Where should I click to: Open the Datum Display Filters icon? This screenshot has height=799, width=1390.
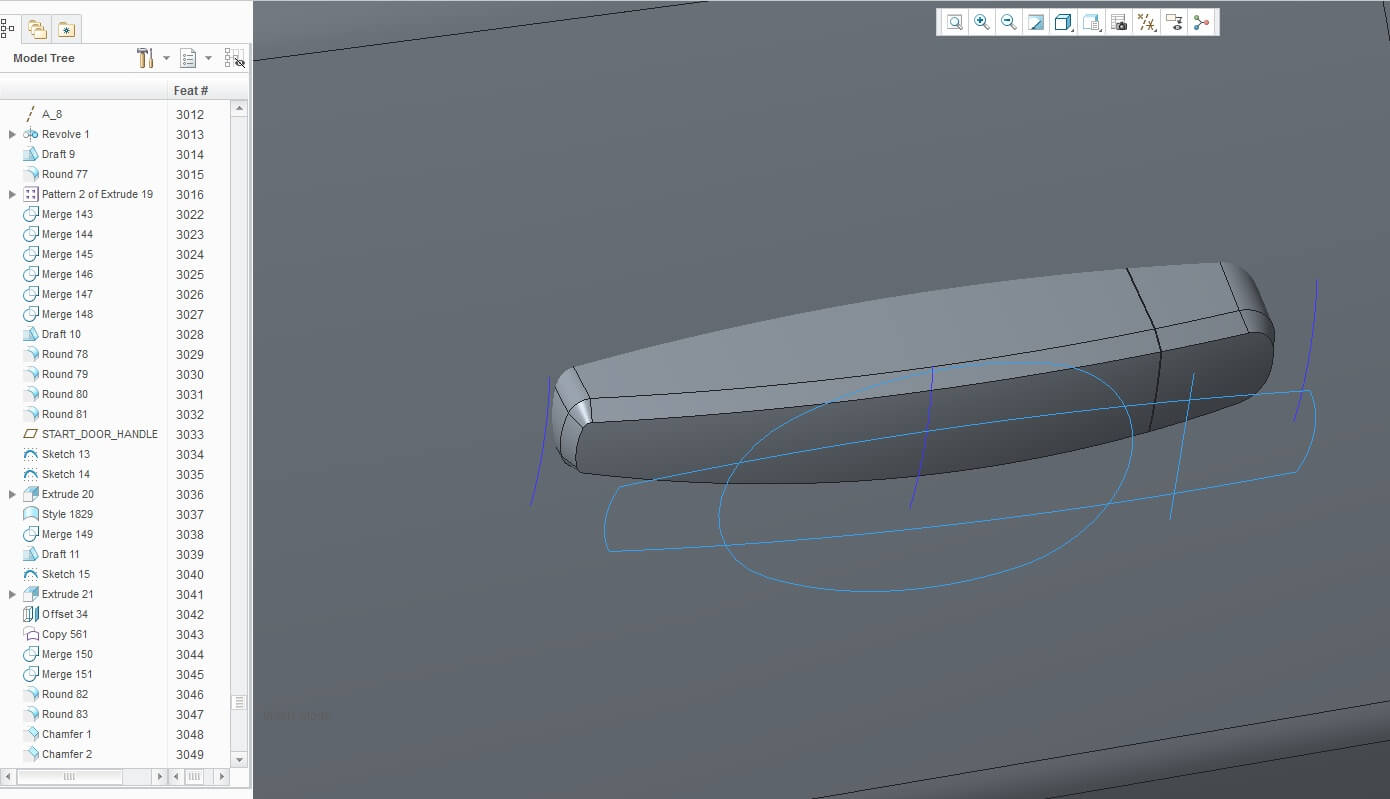pos(1147,22)
